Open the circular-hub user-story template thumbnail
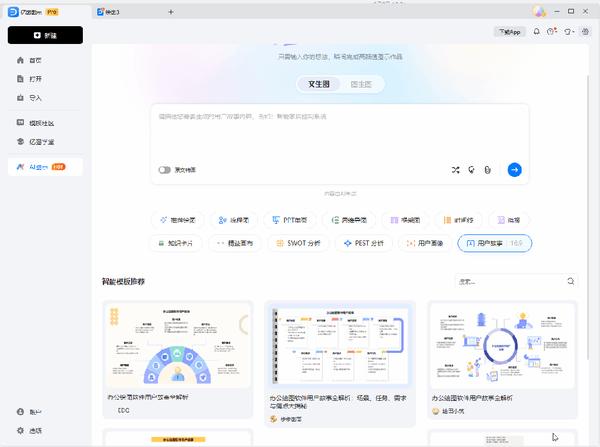 point(502,345)
